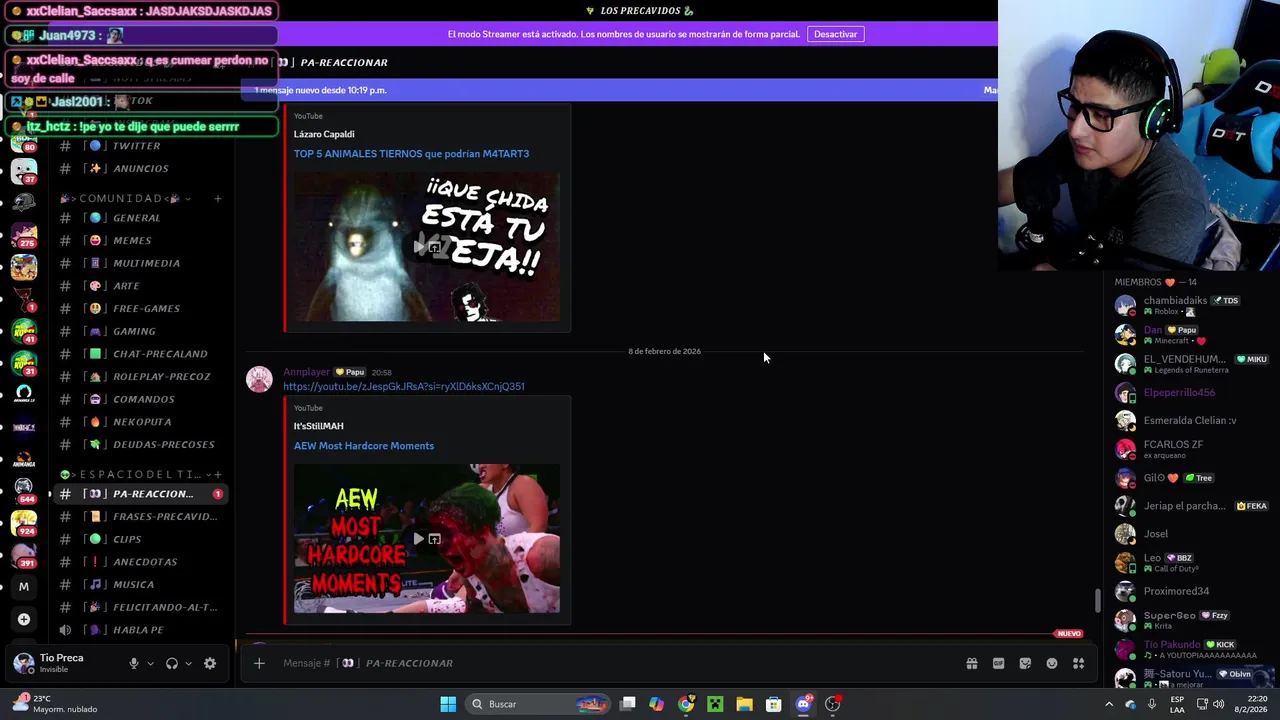
Task: Click Desactivar for Streamer mode
Action: click(x=835, y=34)
